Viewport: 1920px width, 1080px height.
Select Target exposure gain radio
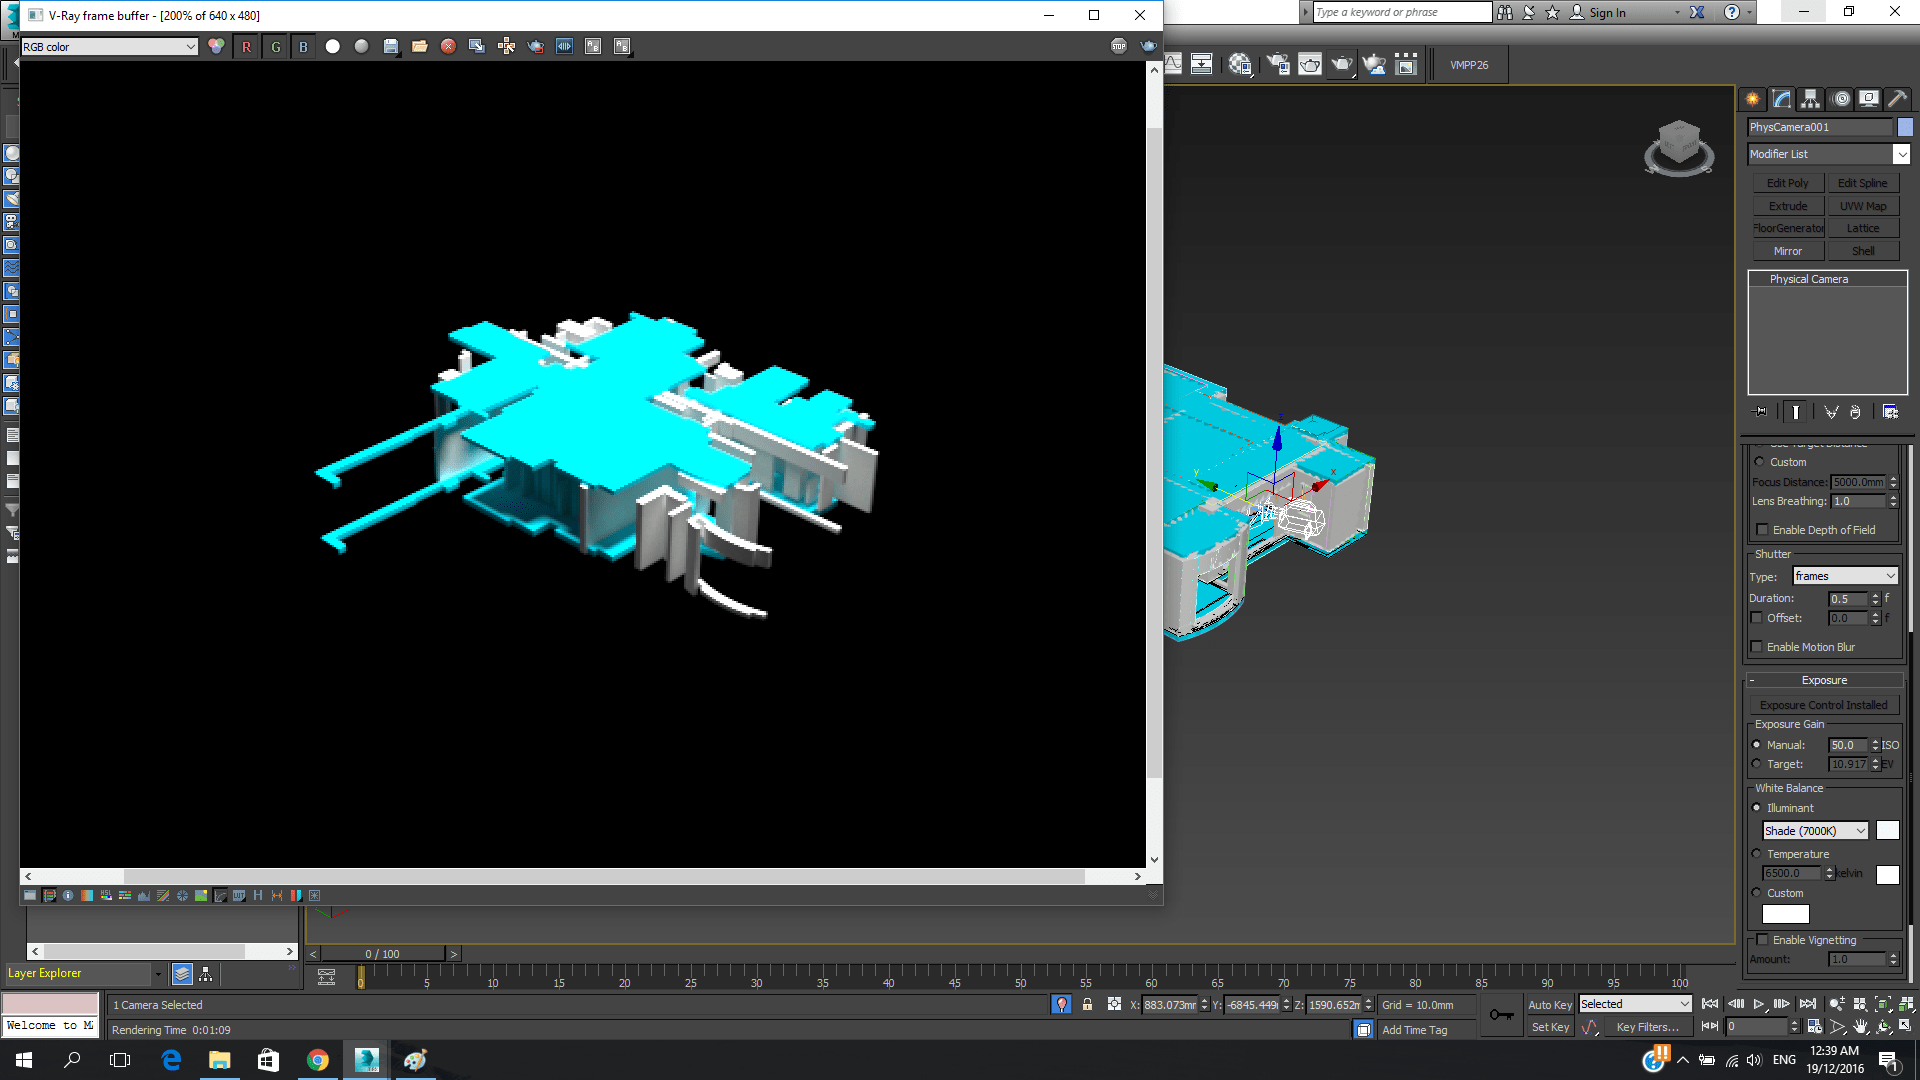pyautogui.click(x=1757, y=764)
